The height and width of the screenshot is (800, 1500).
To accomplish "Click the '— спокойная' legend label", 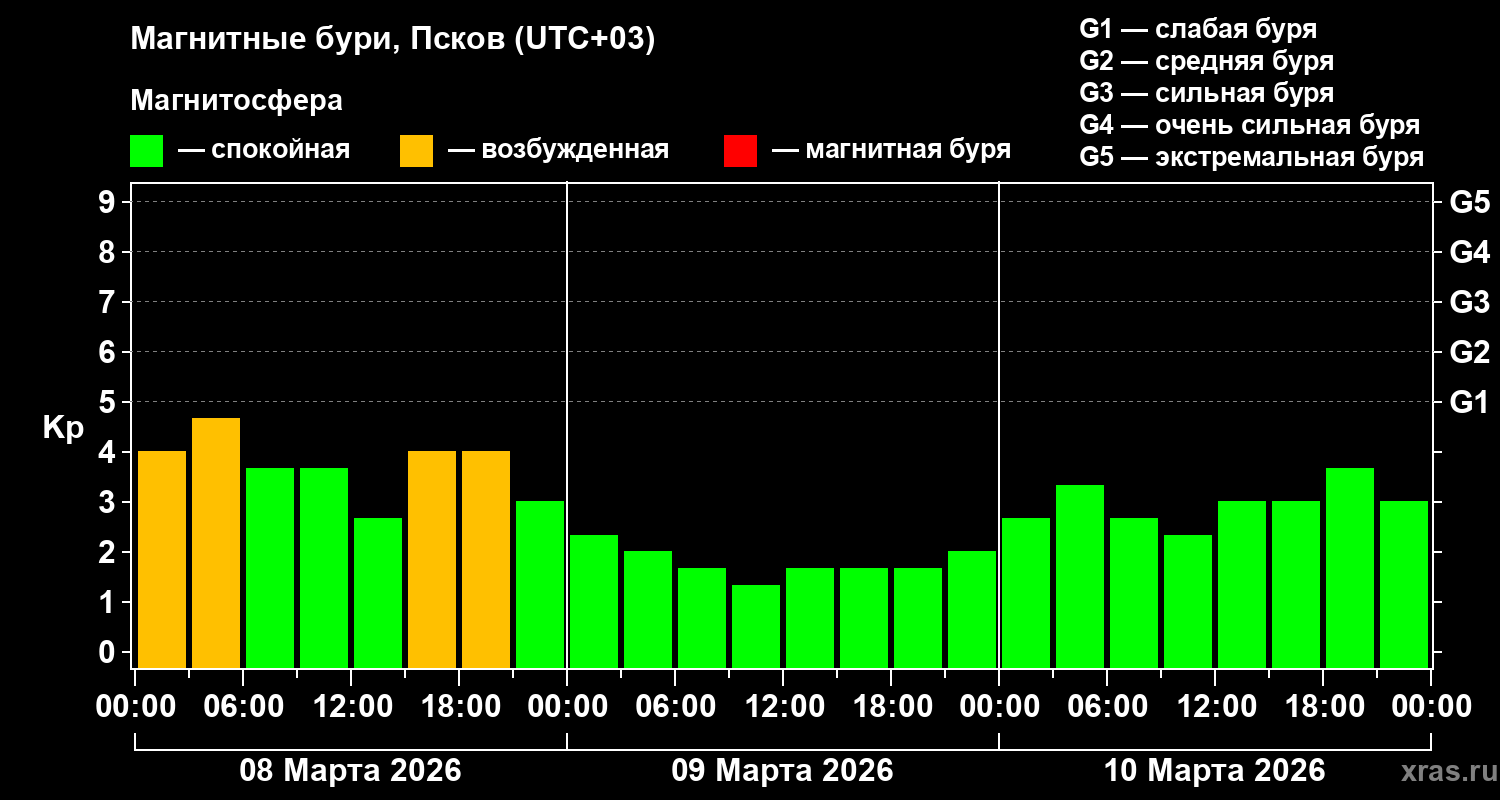I will (x=264, y=150).
